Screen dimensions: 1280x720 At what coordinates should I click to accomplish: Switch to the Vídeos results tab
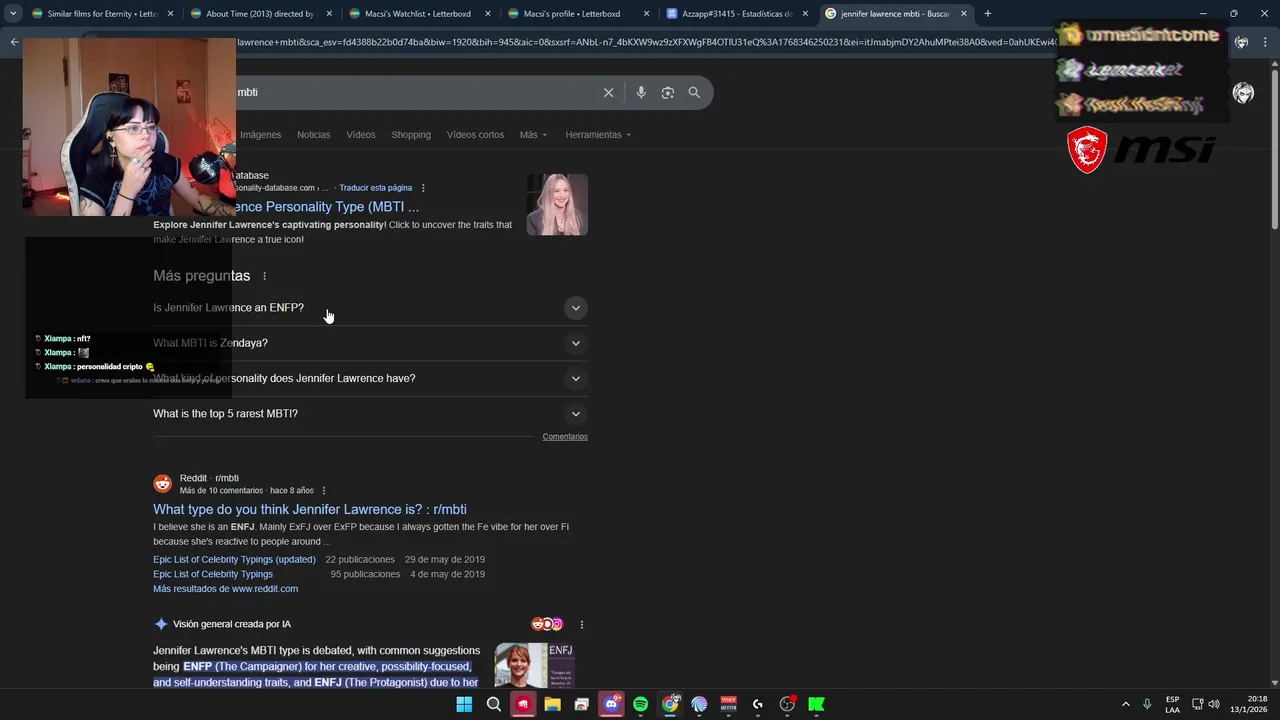(361, 135)
